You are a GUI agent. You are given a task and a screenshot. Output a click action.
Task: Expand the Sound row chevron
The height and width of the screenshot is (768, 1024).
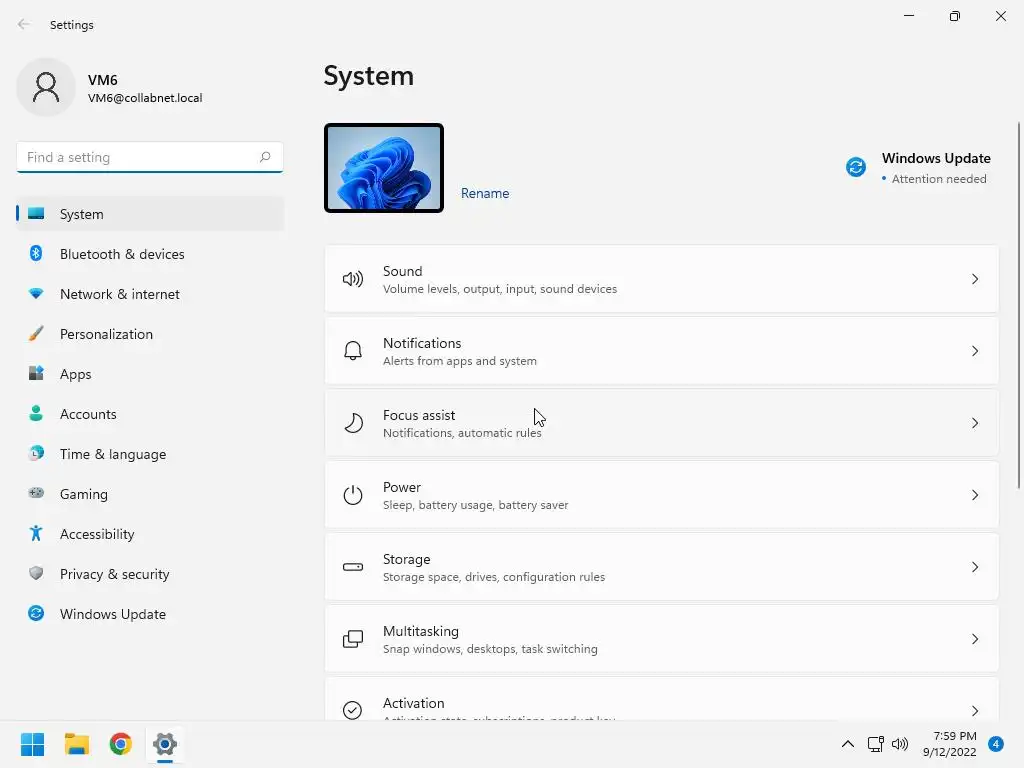pyautogui.click(x=974, y=280)
